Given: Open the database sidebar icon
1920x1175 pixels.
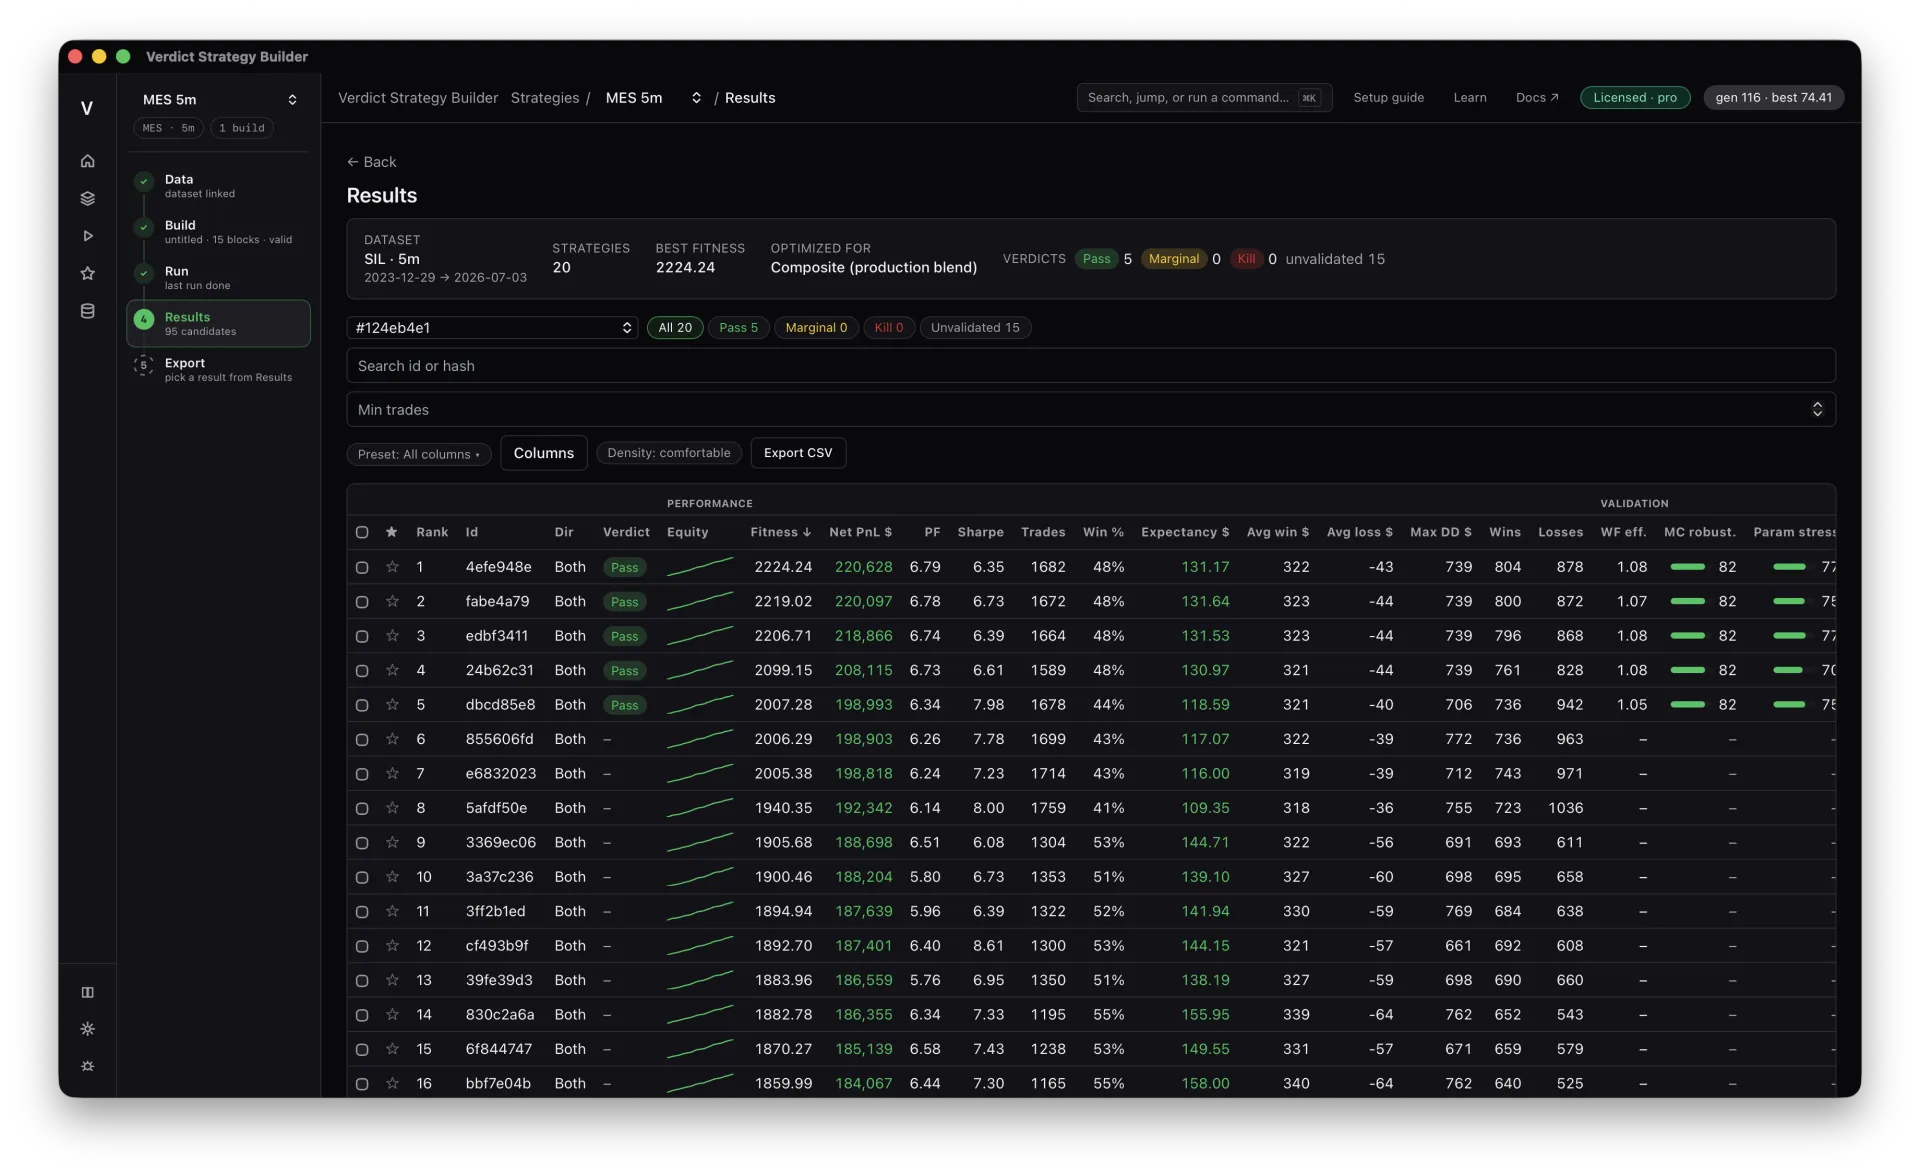Looking at the screenshot, I should pos(87,311).
